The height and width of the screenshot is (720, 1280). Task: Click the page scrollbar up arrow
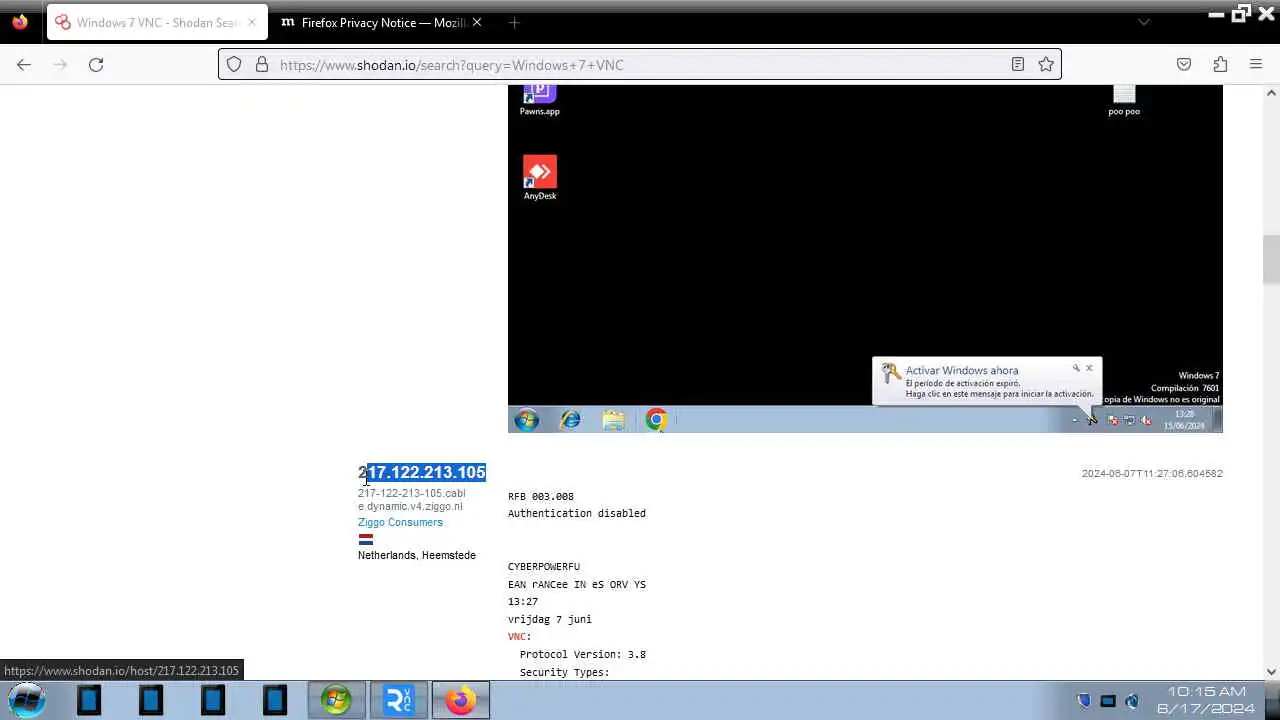point(1271,92)
